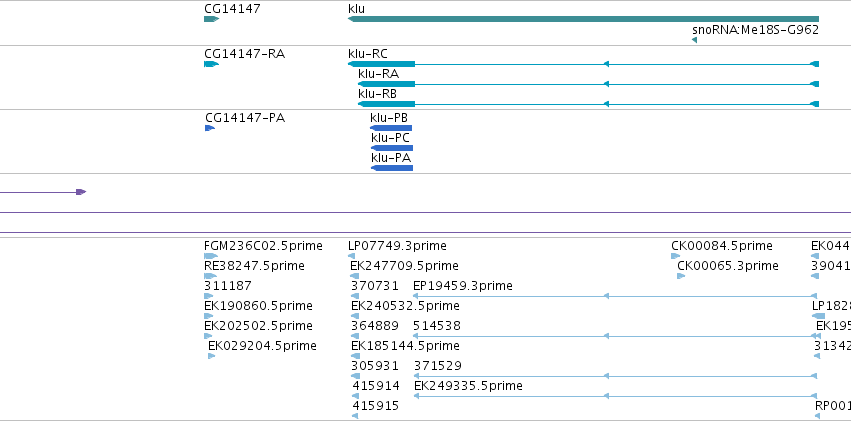Select the snoRNA:Me18S-G962 arrow glyph
The height and width of the screenshot is (421, 851).
tap(695, 40)
